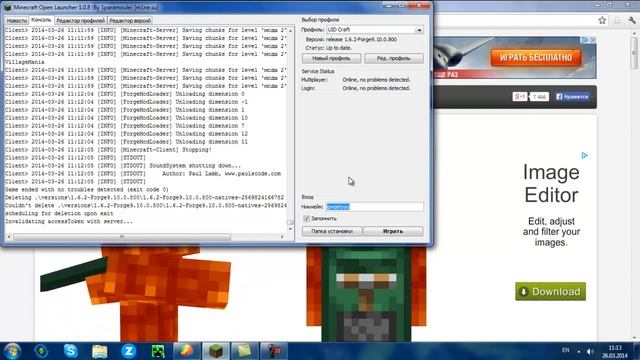
Task: Click the Новый профиль button
Action: tap(331, 58)
